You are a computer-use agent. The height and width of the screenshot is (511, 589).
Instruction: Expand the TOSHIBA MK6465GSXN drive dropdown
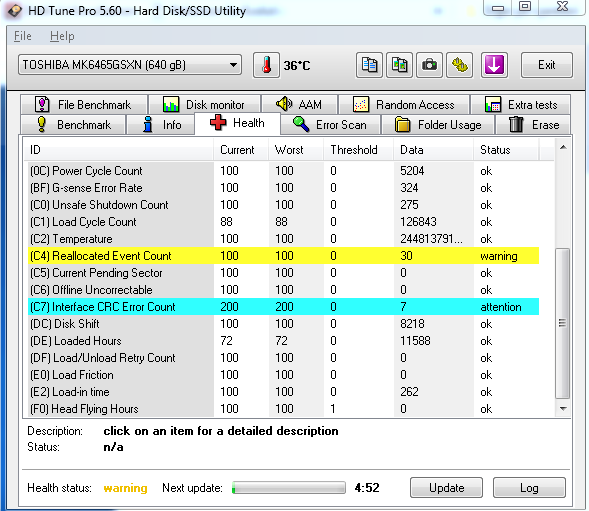click(x=130, y=65)
